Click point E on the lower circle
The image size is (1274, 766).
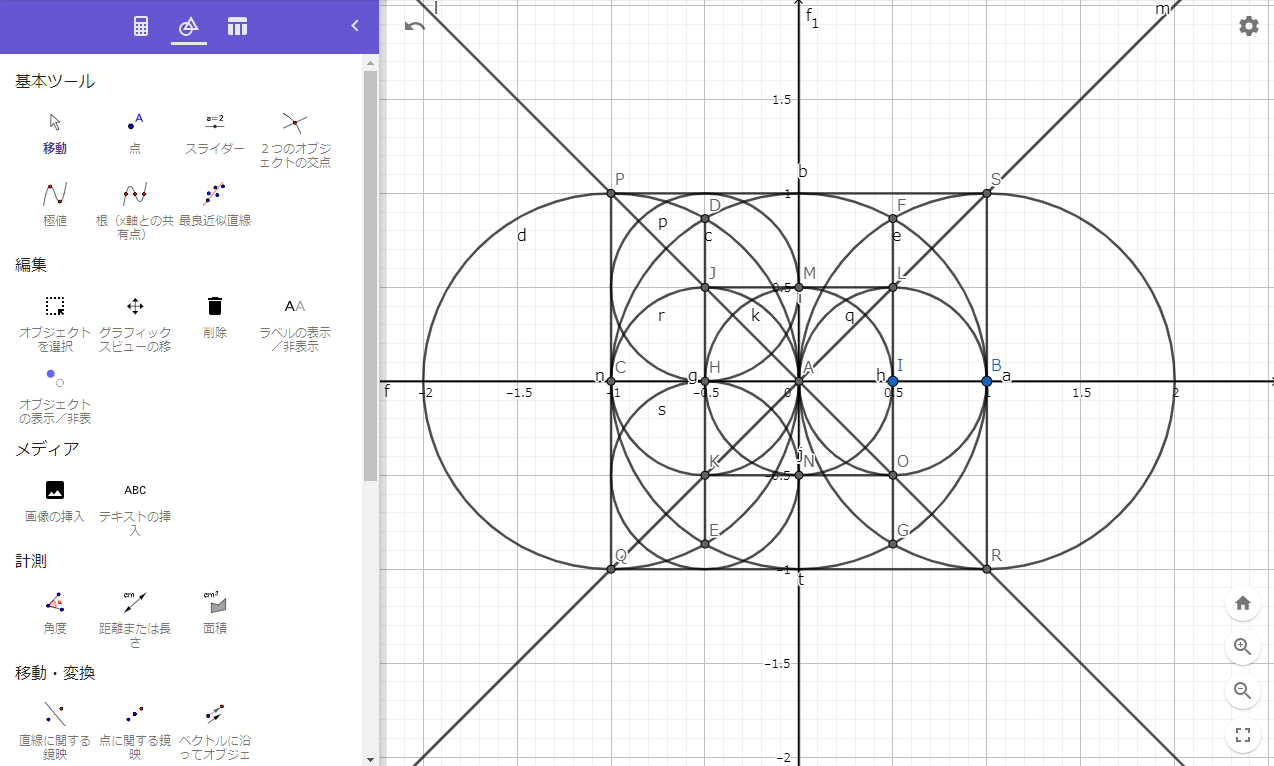point(705,544)
